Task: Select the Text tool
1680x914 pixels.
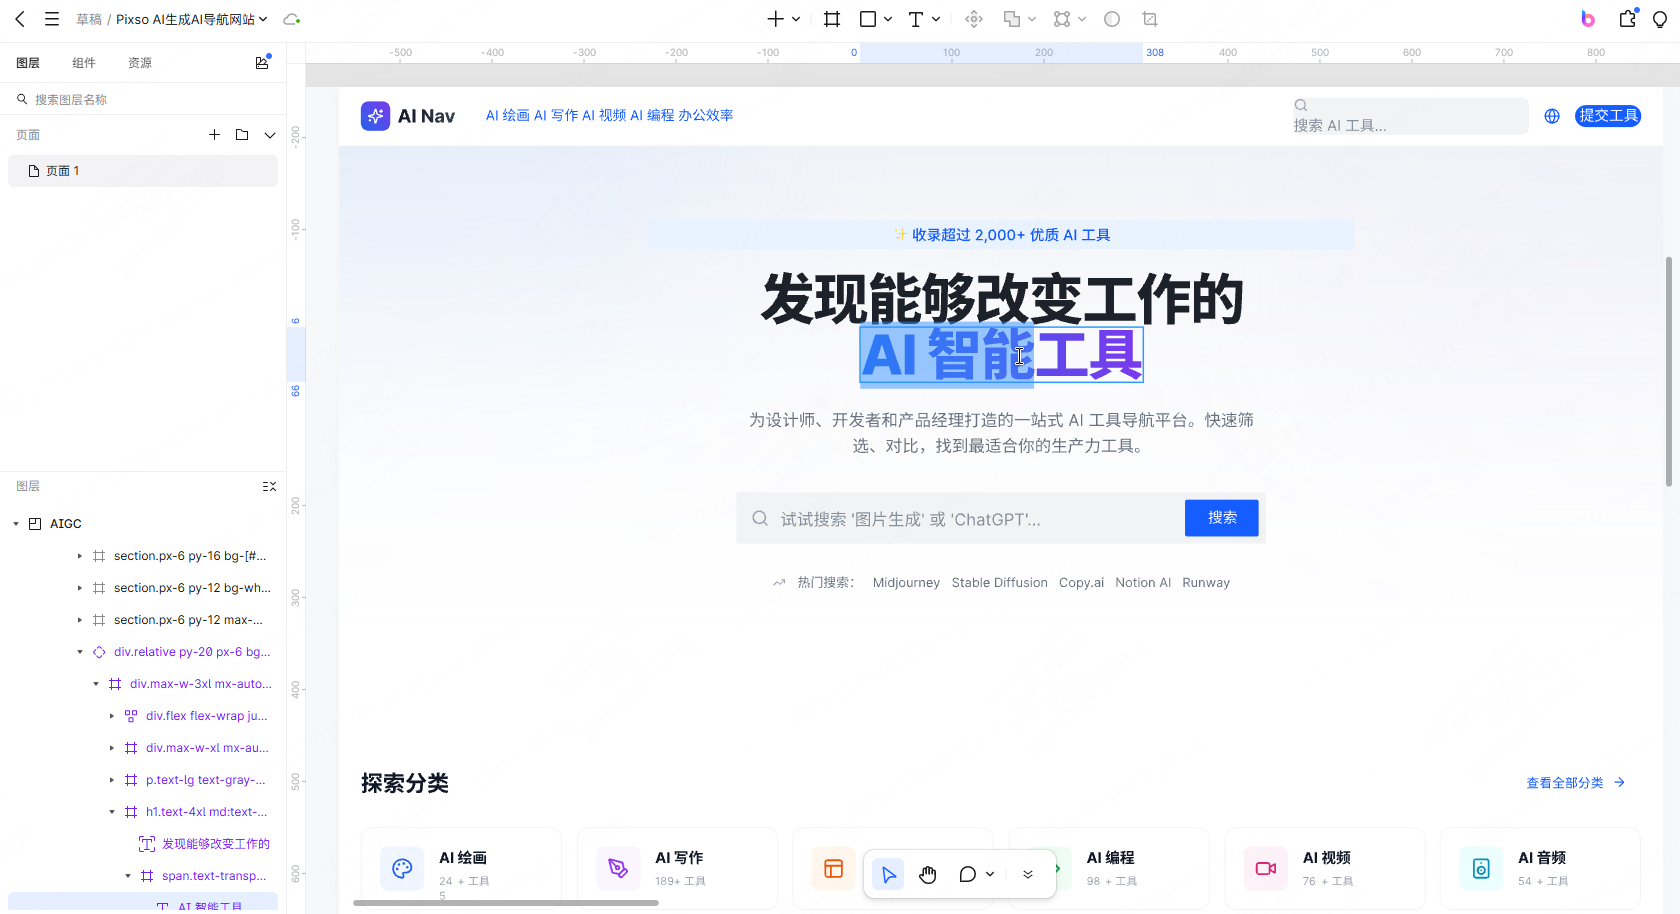Action: click(915, 19)
